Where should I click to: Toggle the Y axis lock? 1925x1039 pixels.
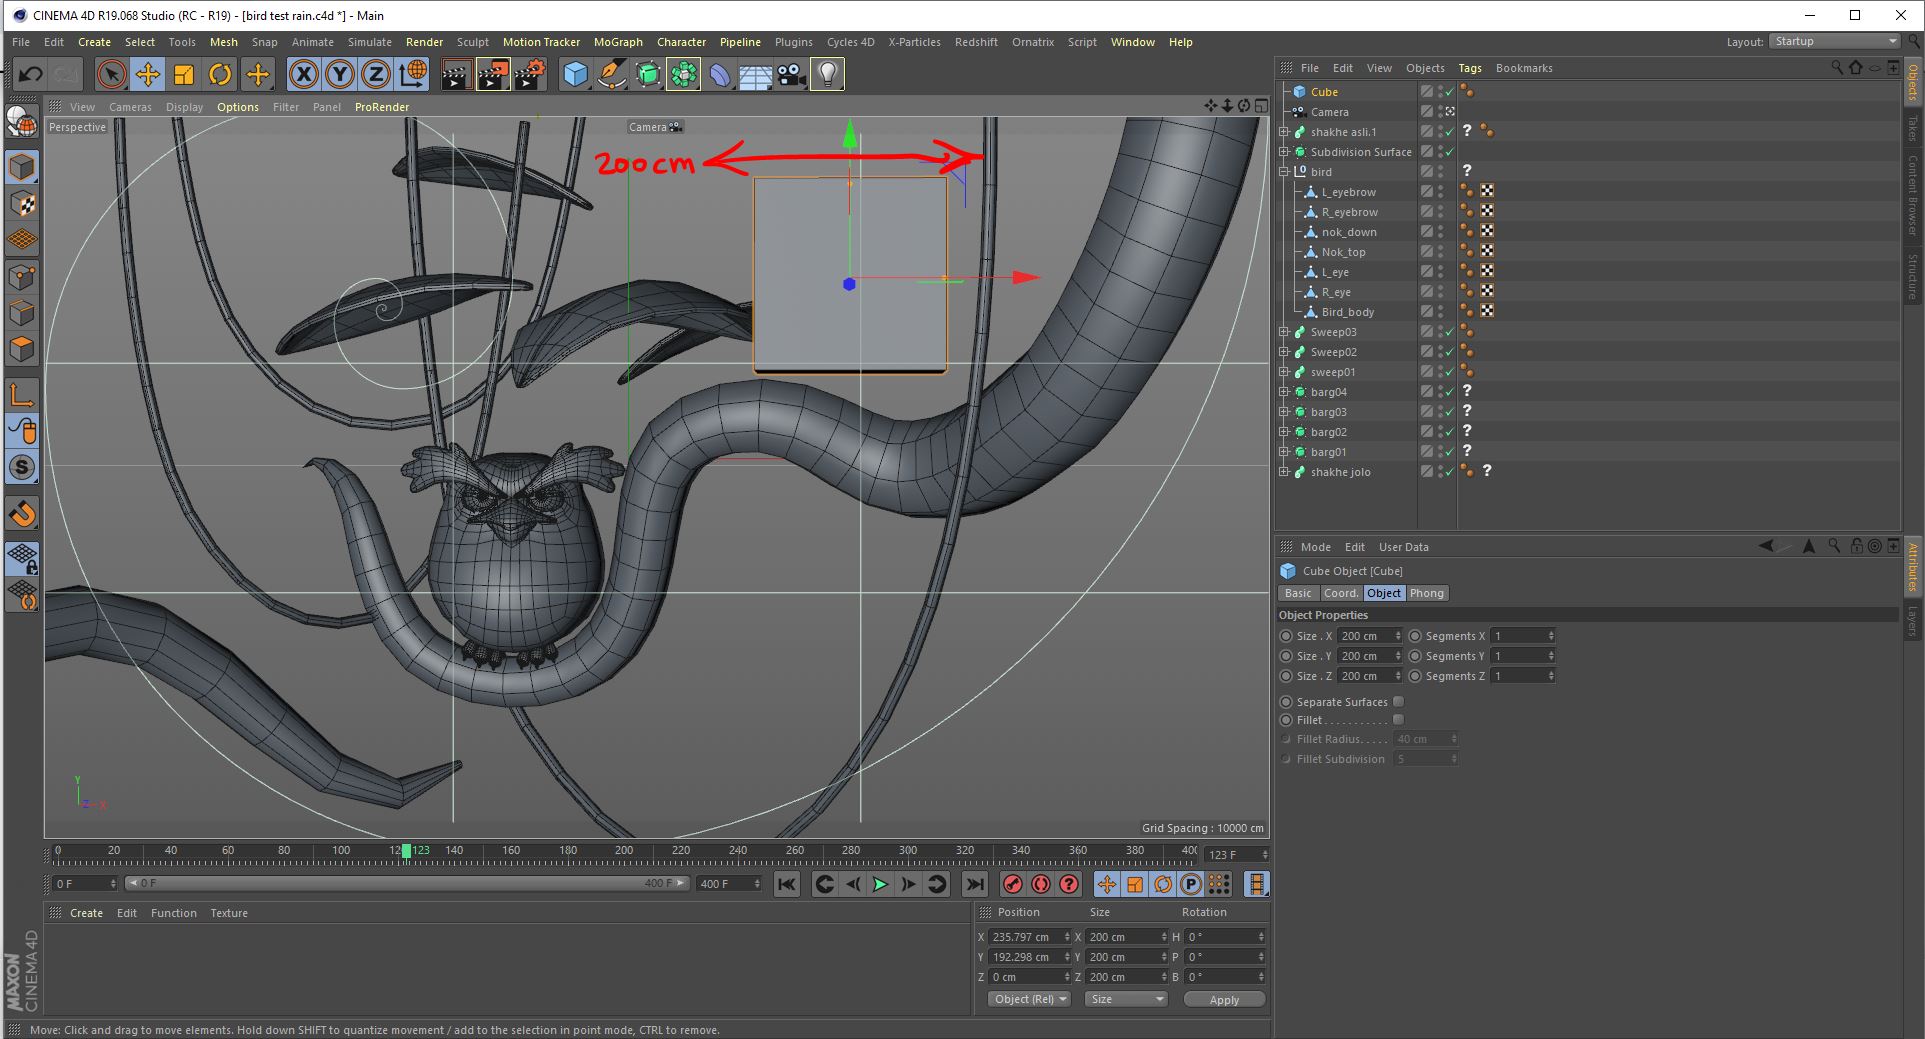[x=340, y=74]
